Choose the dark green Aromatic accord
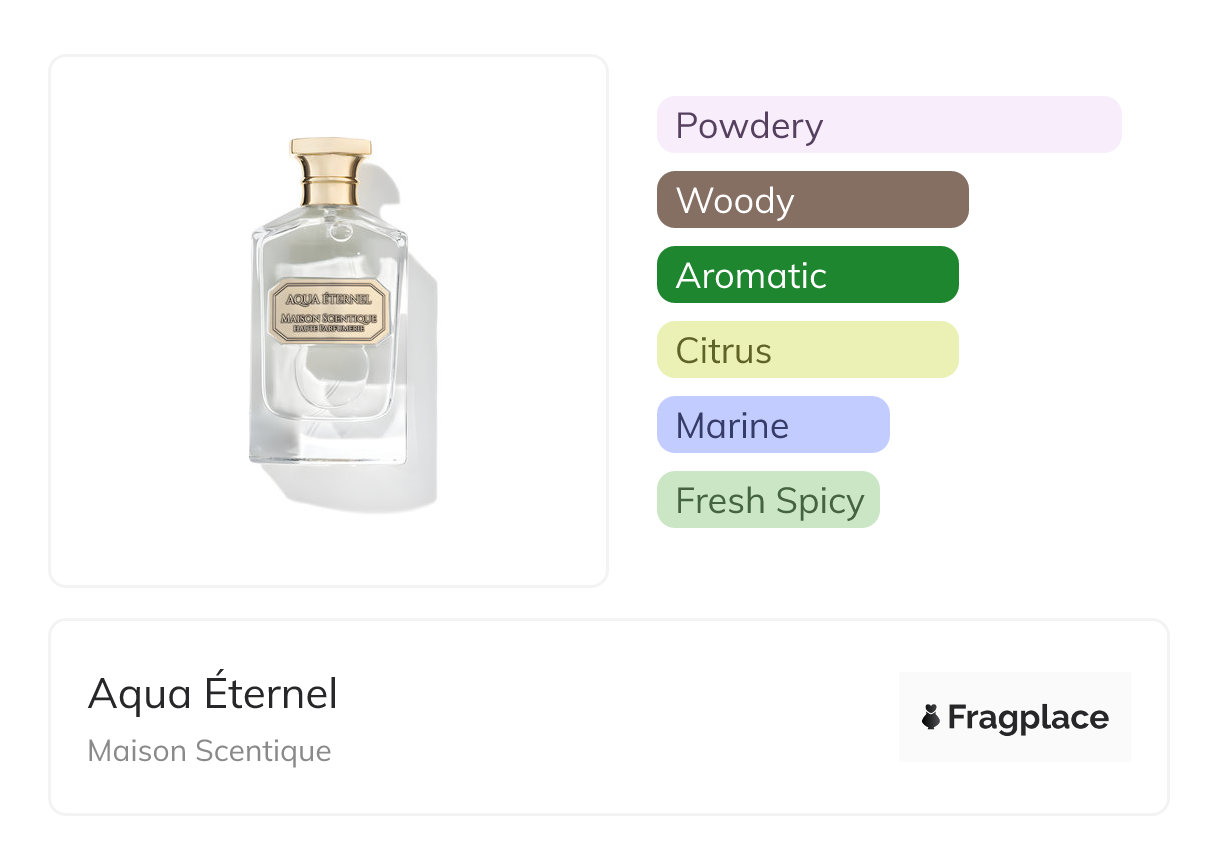 [807, 275]
